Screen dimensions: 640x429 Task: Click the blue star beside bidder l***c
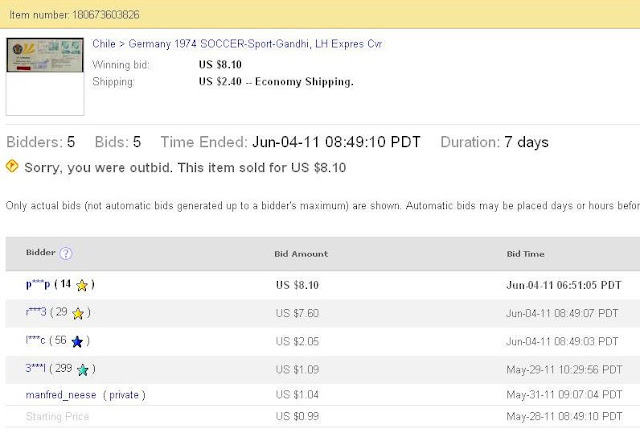point(77,342)
